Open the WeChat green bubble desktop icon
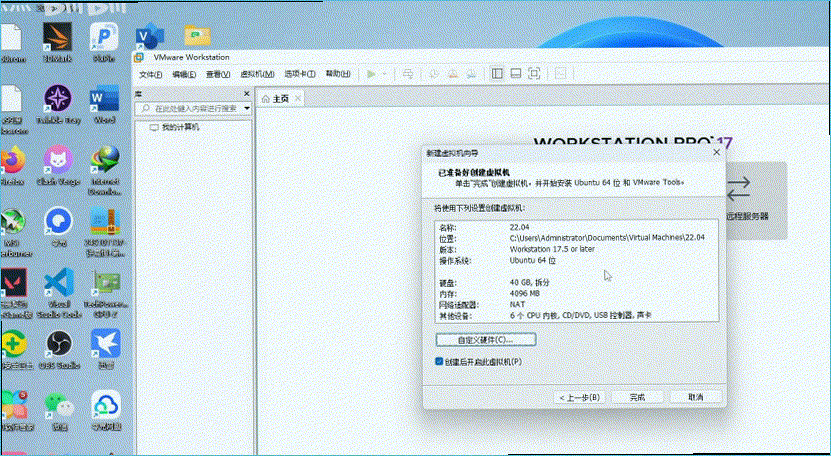 point(59,406)
